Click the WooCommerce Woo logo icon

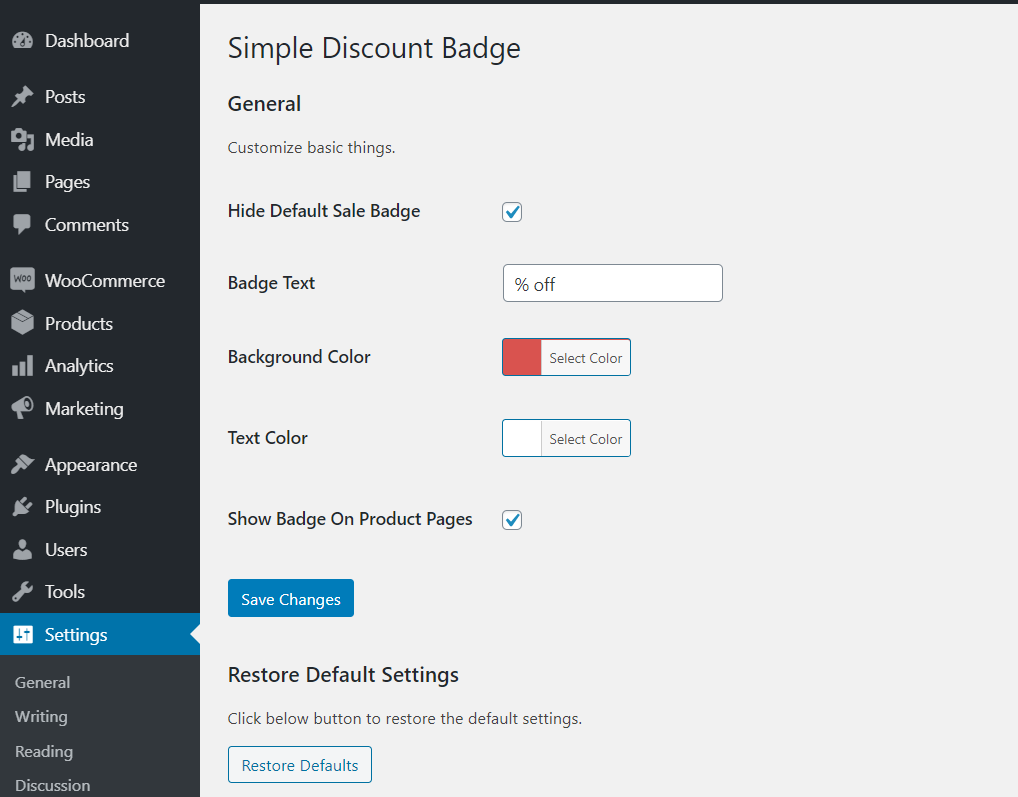[22, 281]
